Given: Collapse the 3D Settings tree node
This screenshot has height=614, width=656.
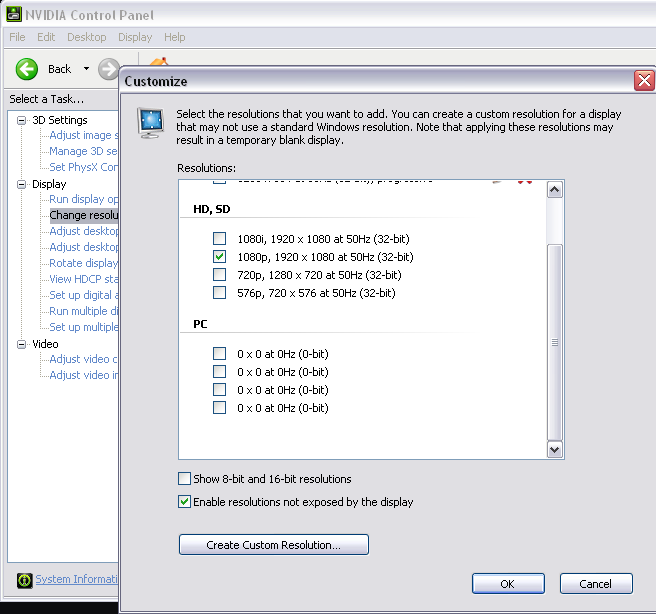Looking at the screenshot, I should [x=21, y=120].
